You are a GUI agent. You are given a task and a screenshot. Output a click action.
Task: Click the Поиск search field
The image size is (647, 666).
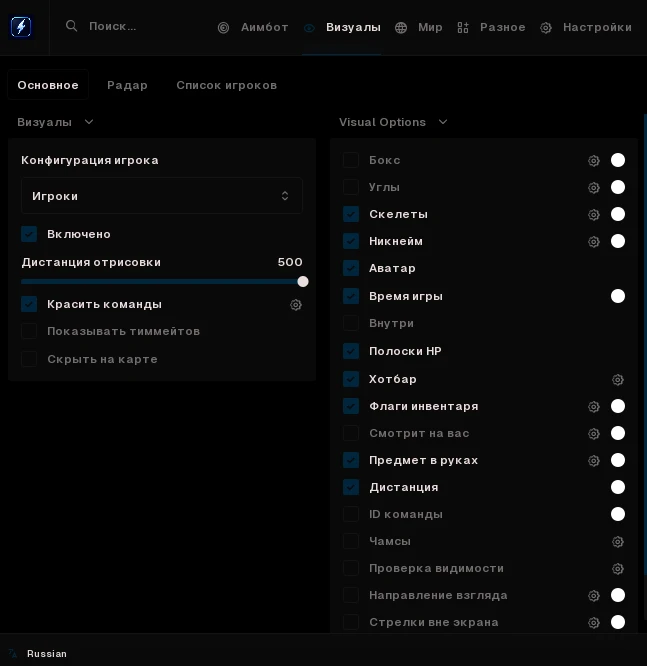[x=113, y=26]
